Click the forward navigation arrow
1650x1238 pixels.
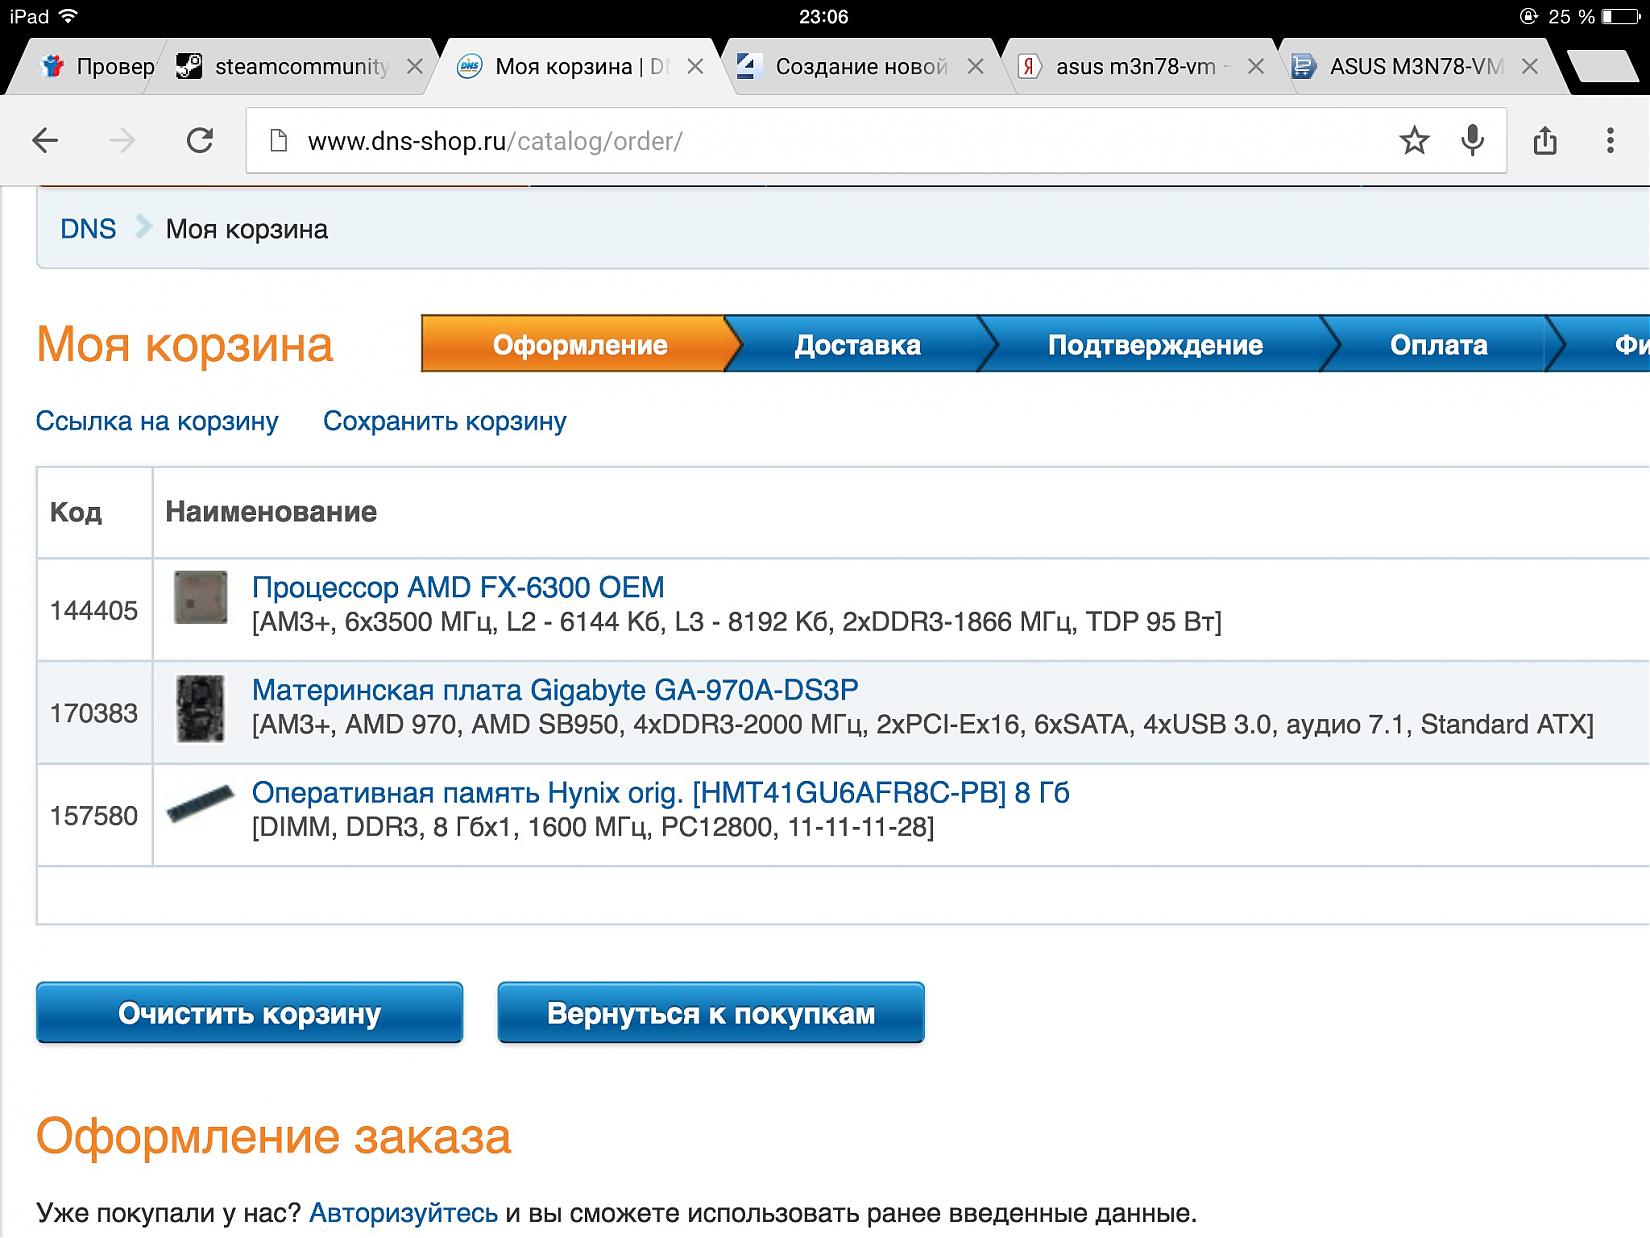pos(122,141)
